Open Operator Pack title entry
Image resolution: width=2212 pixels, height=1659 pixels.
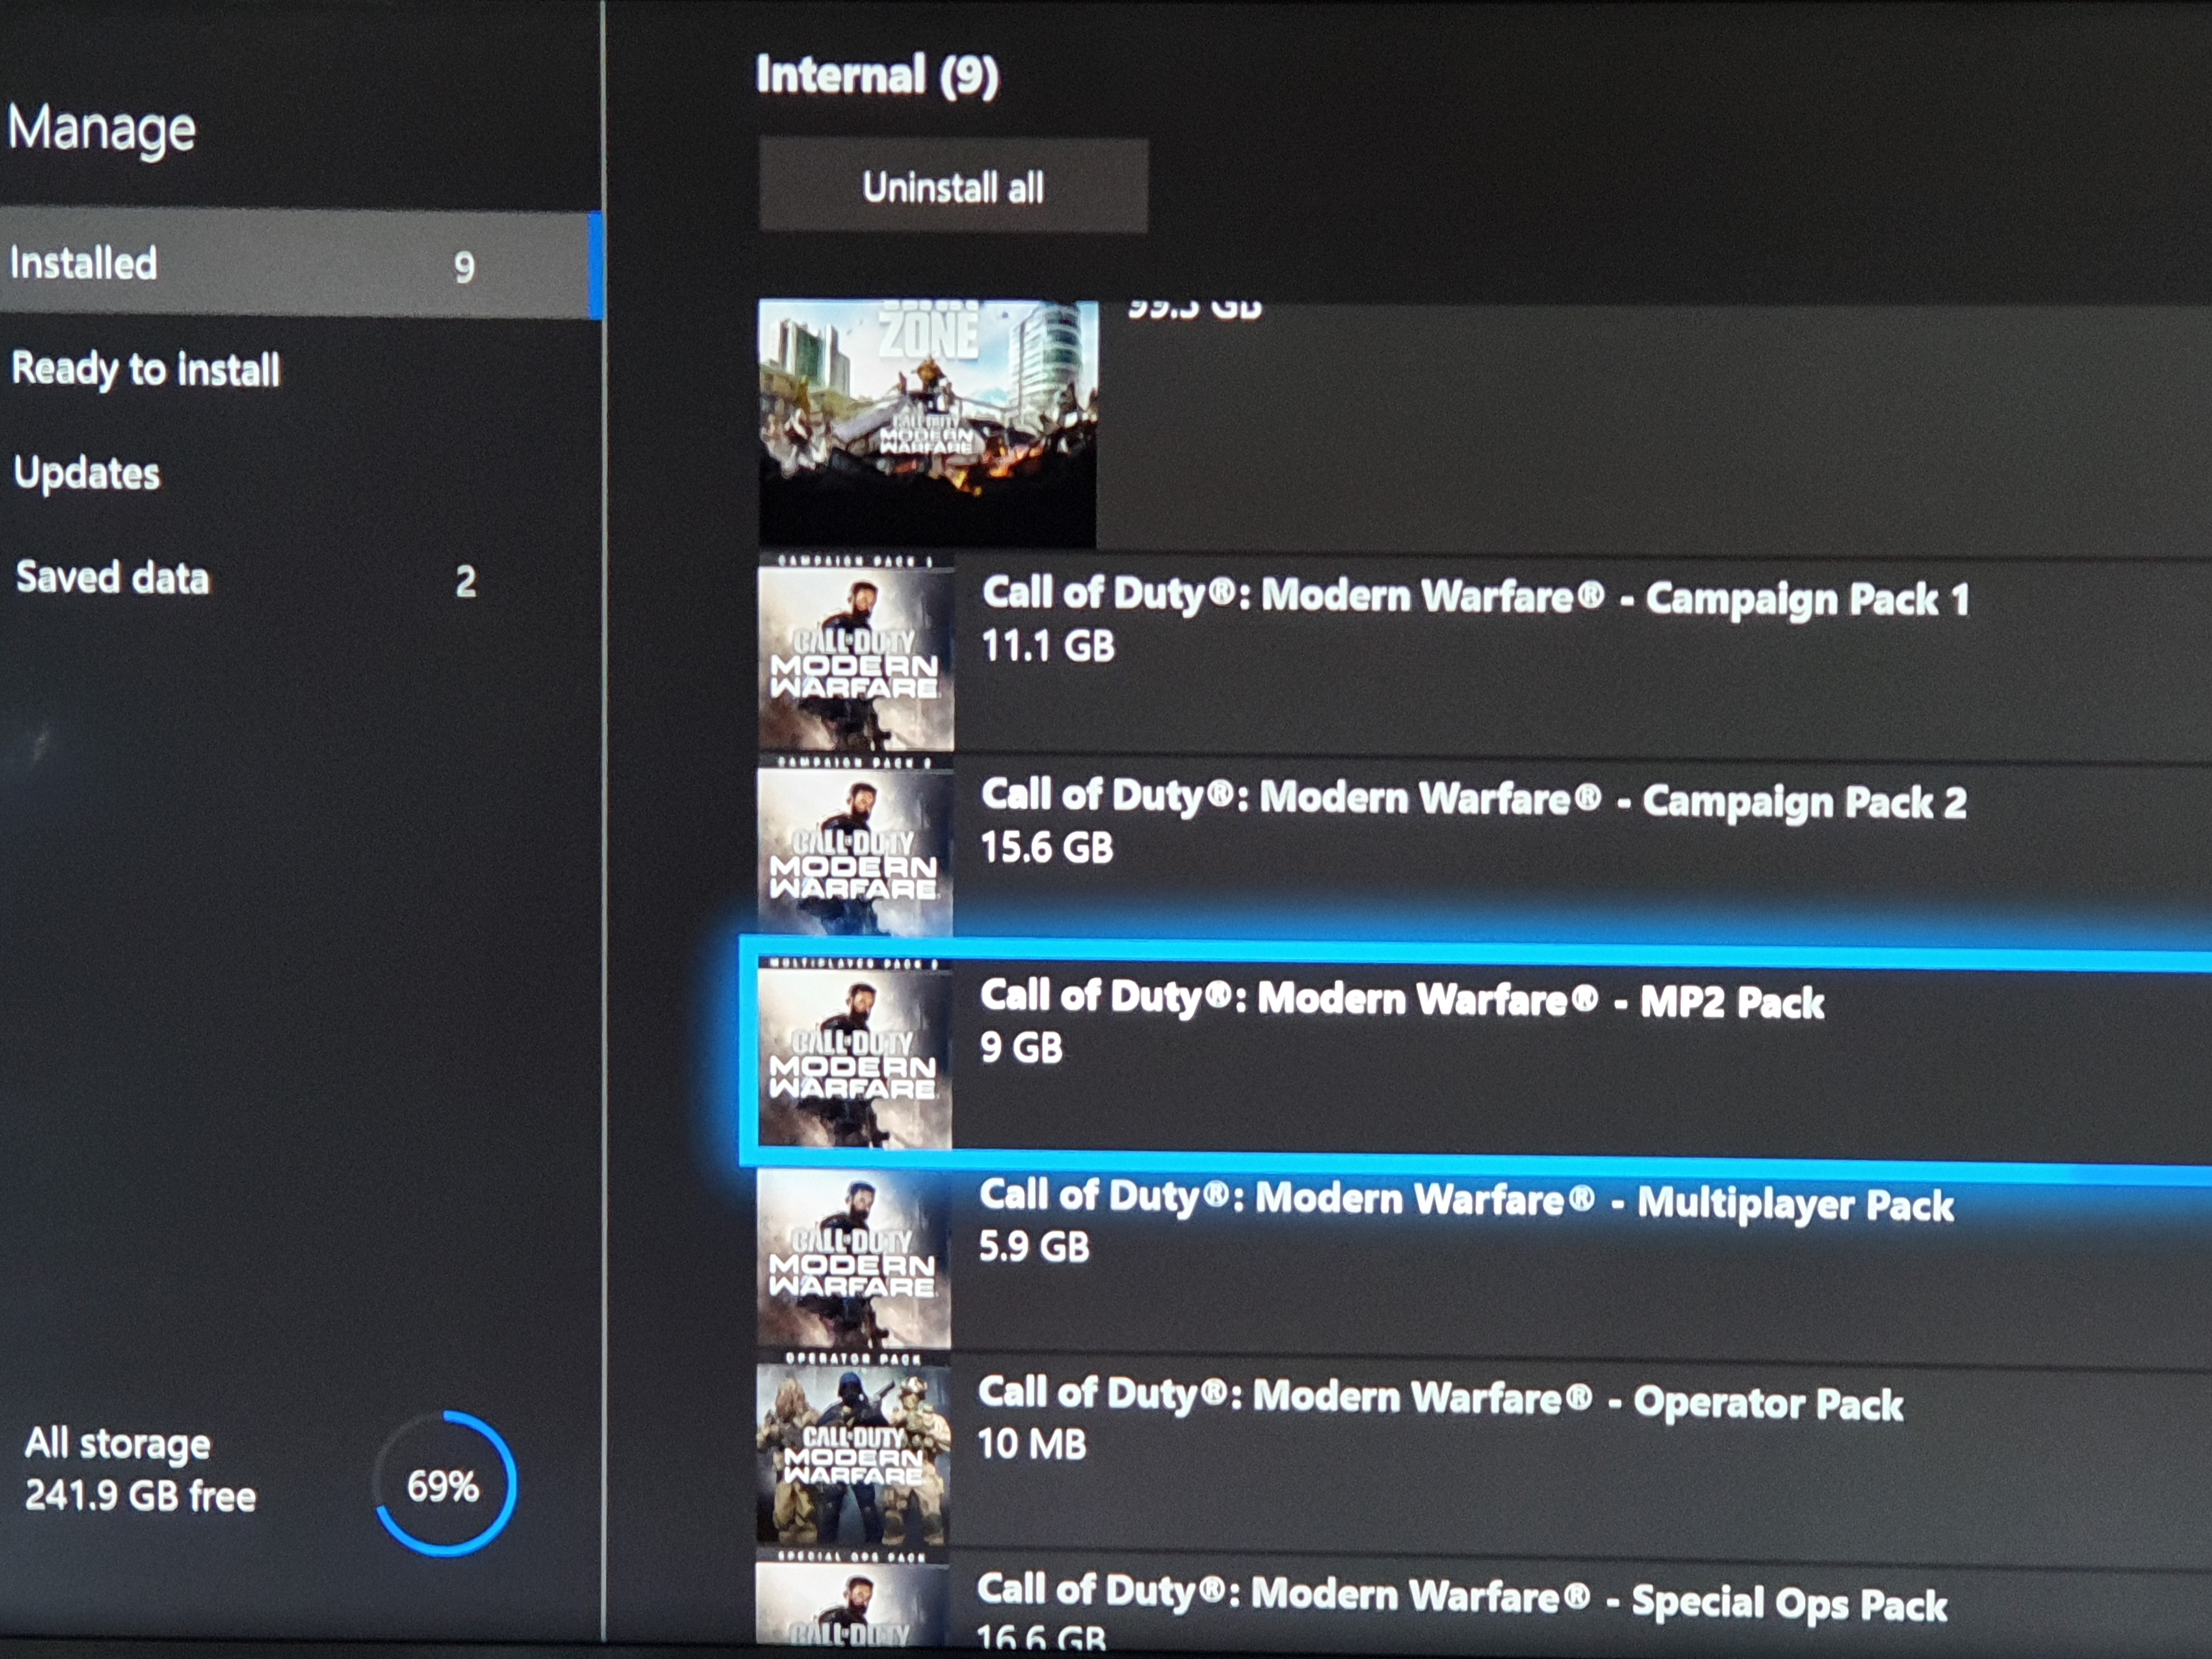(1440, 1398)
